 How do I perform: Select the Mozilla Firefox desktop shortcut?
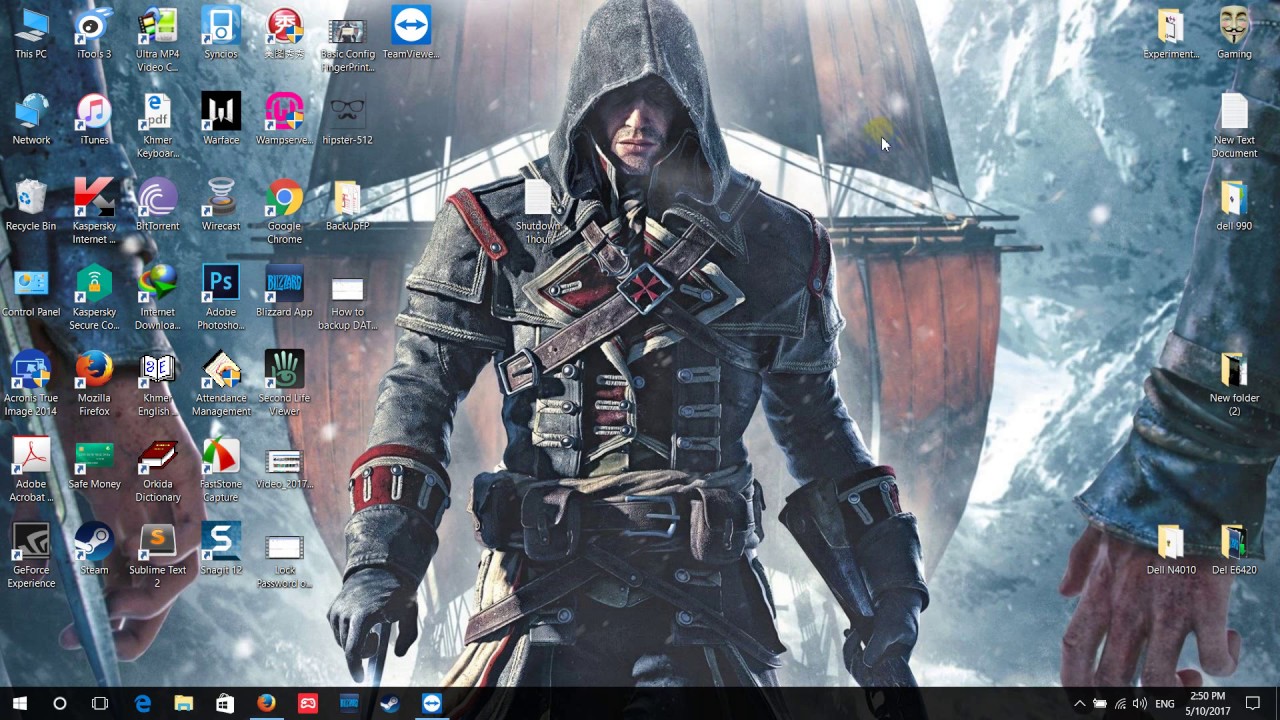94,384
